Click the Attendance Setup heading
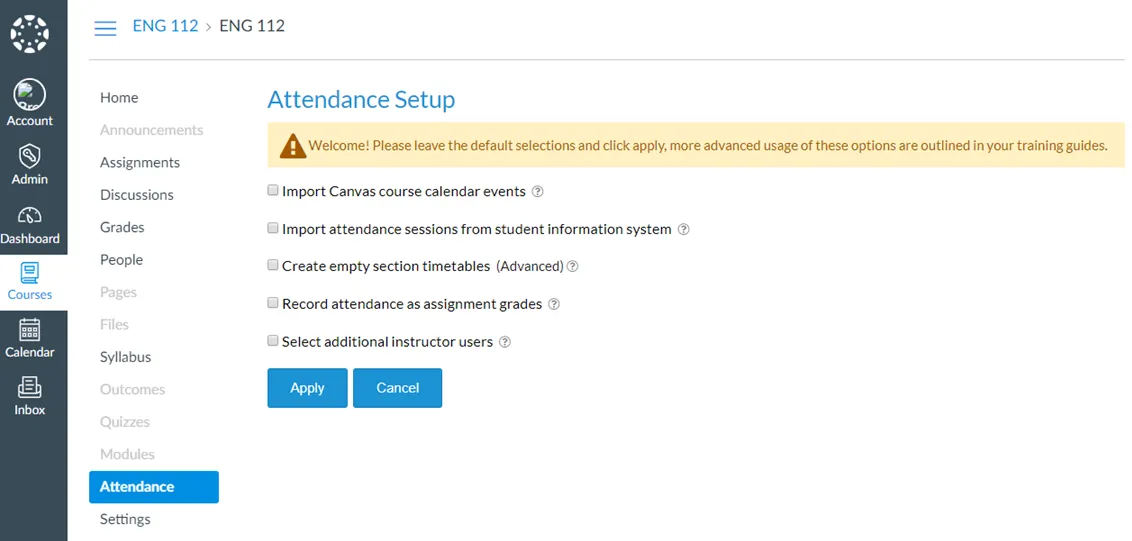Image resolution: width=1132 pixels, height=541 pixels. tap(361, 100)
